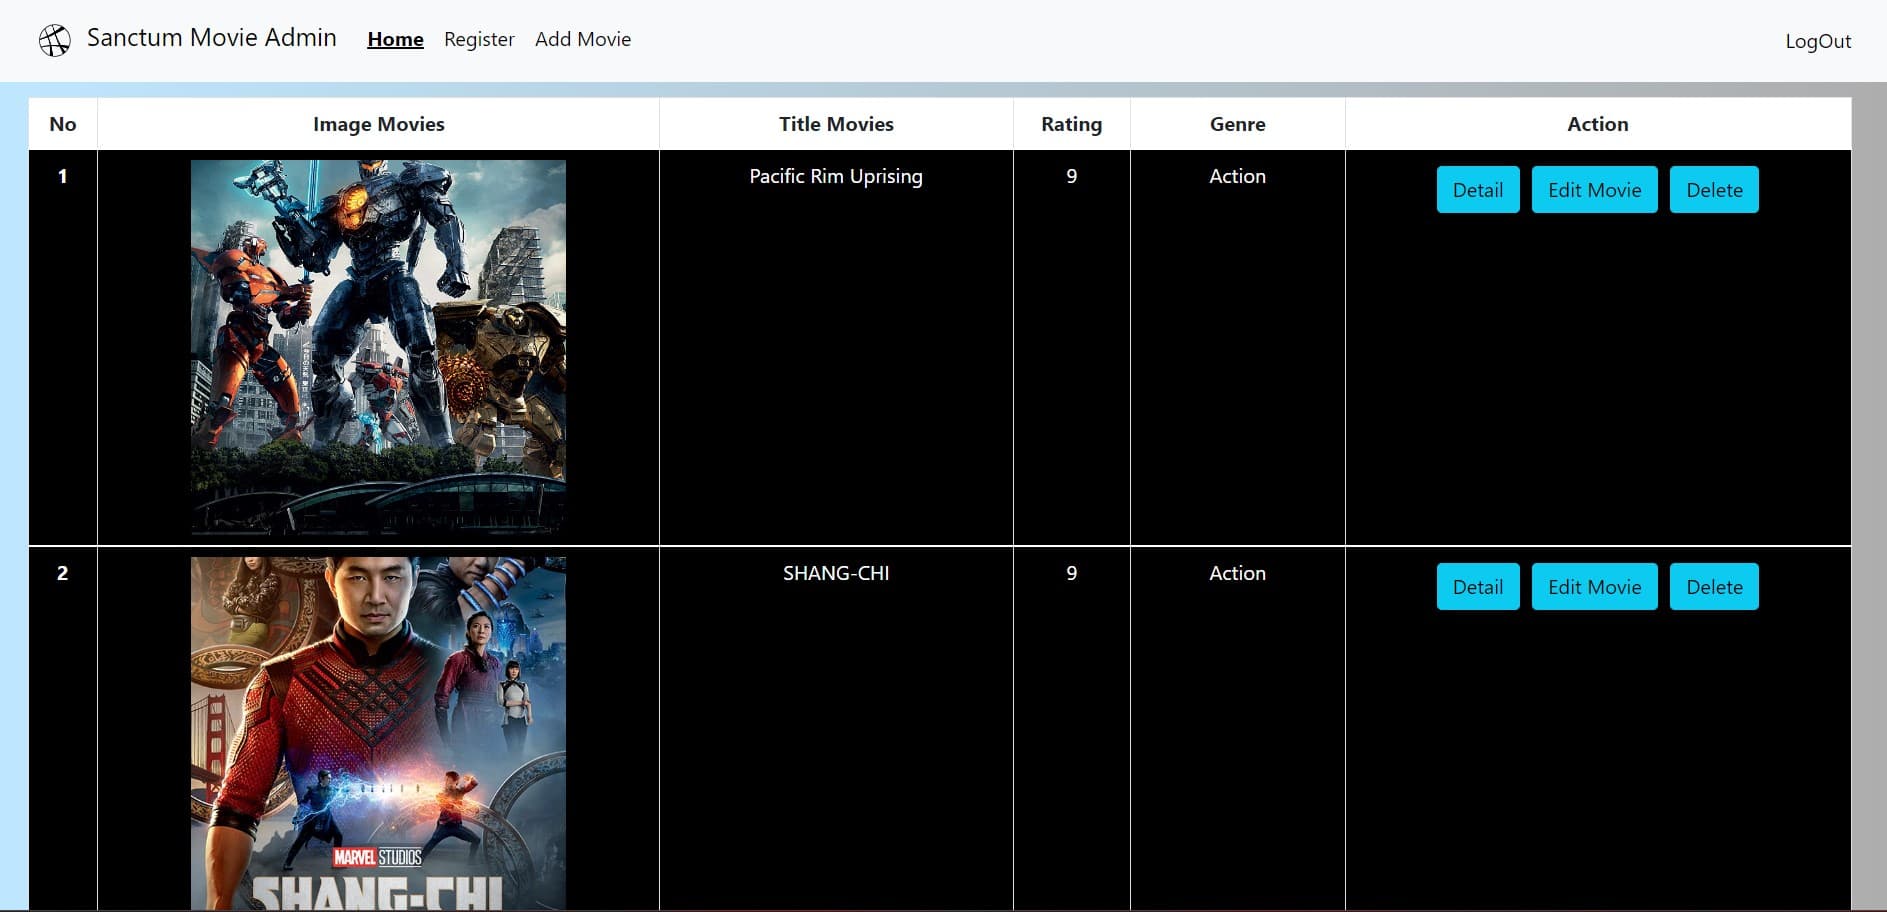Select the SHANG-CHI title text
1887x912 pixels.
click(836, 573)
